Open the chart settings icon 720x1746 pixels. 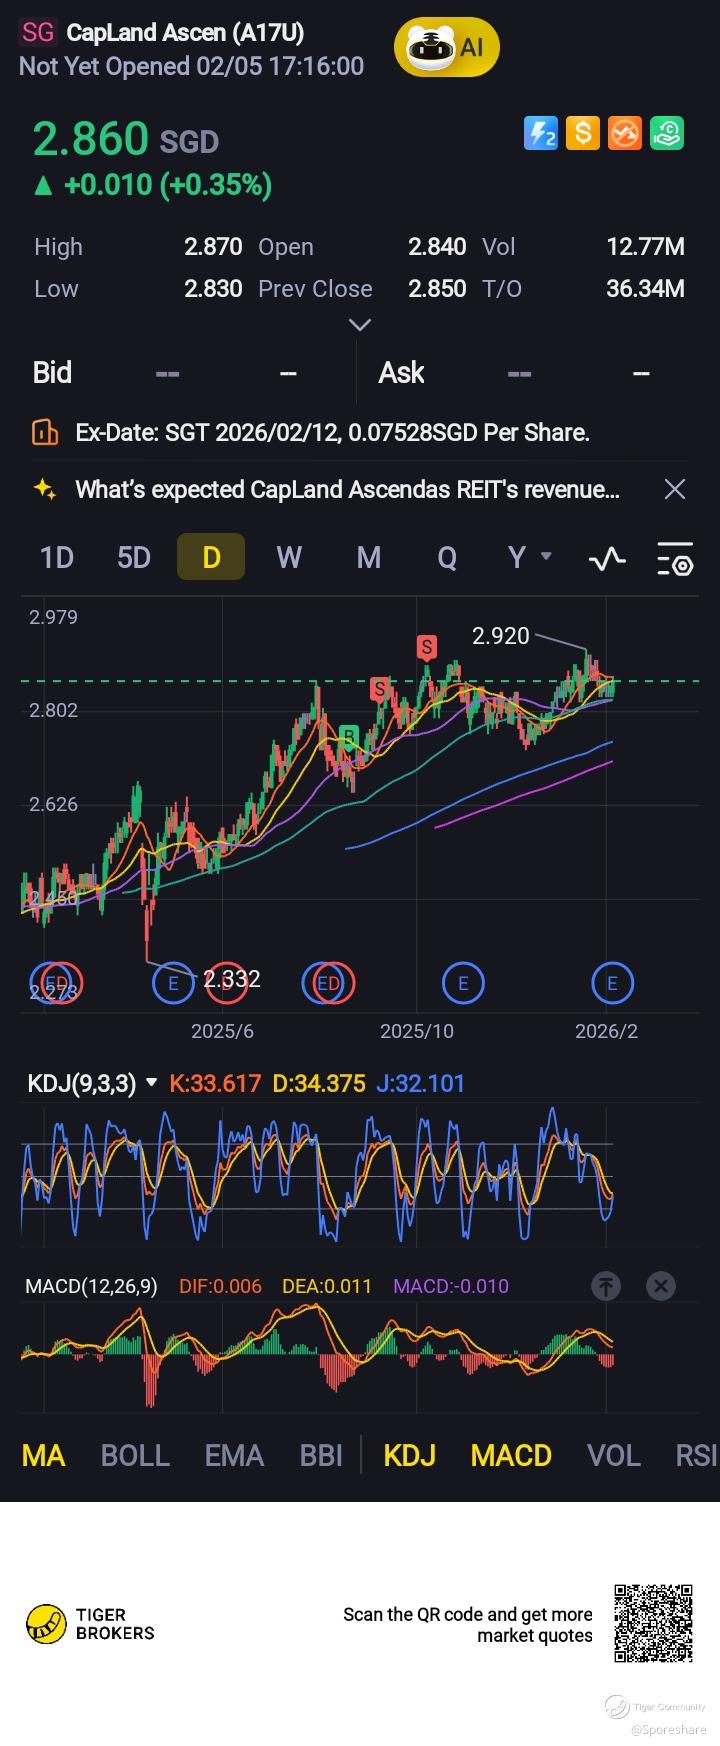675,559
